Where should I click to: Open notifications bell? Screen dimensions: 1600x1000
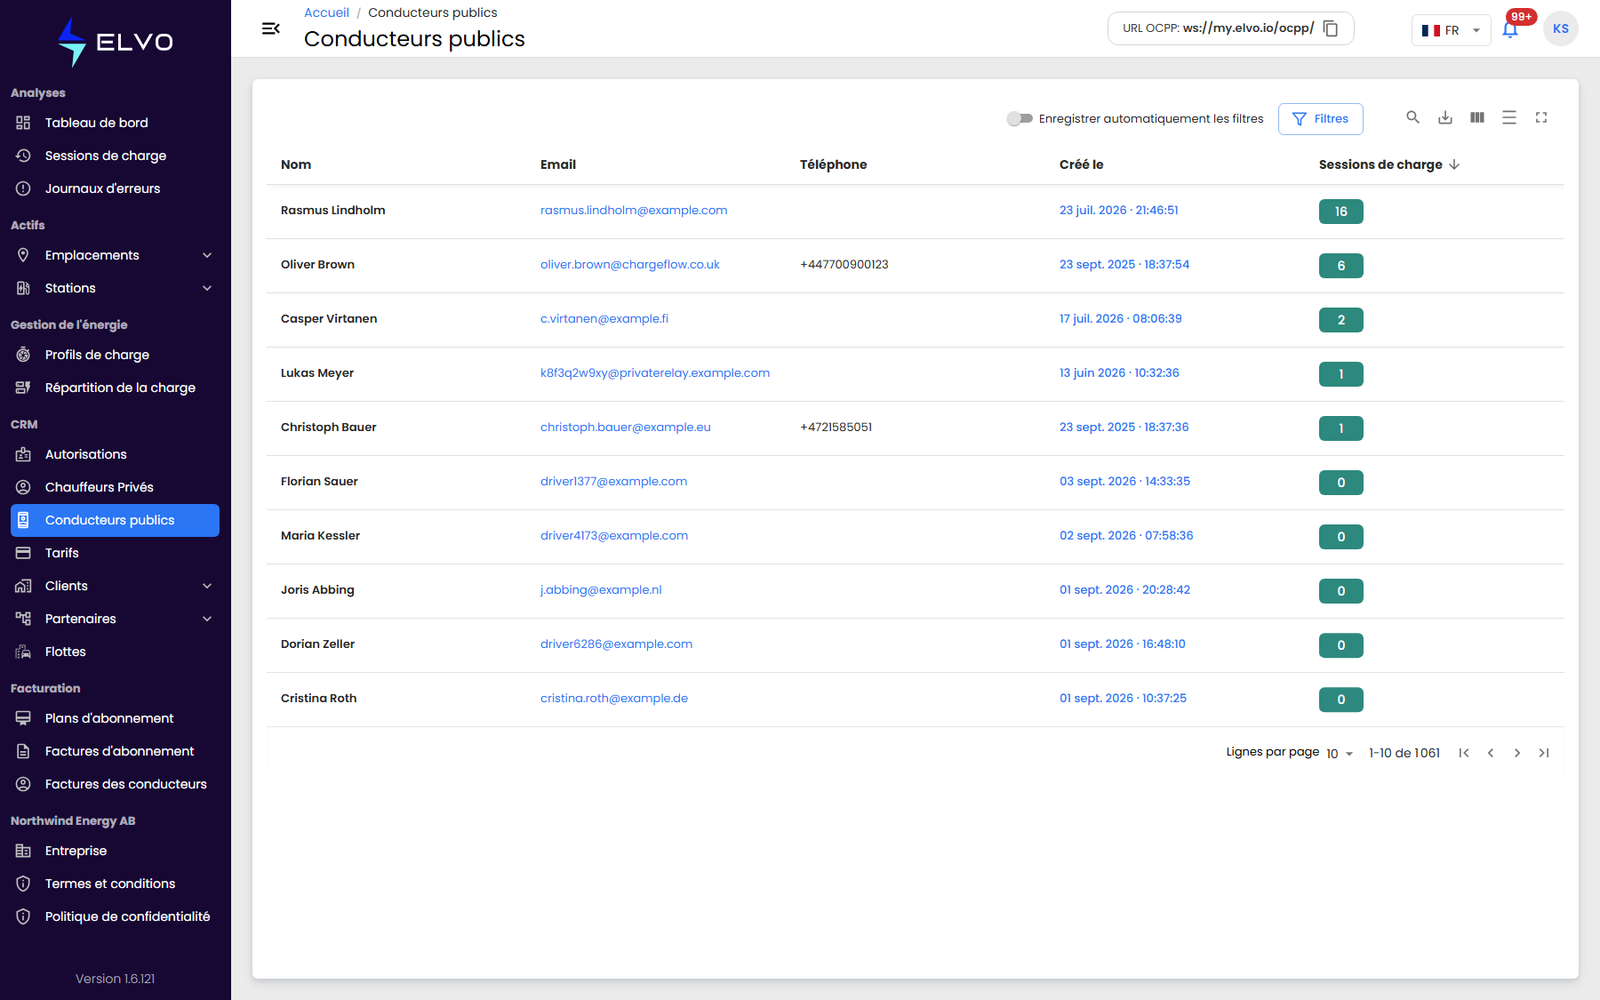click(1510, 30)
